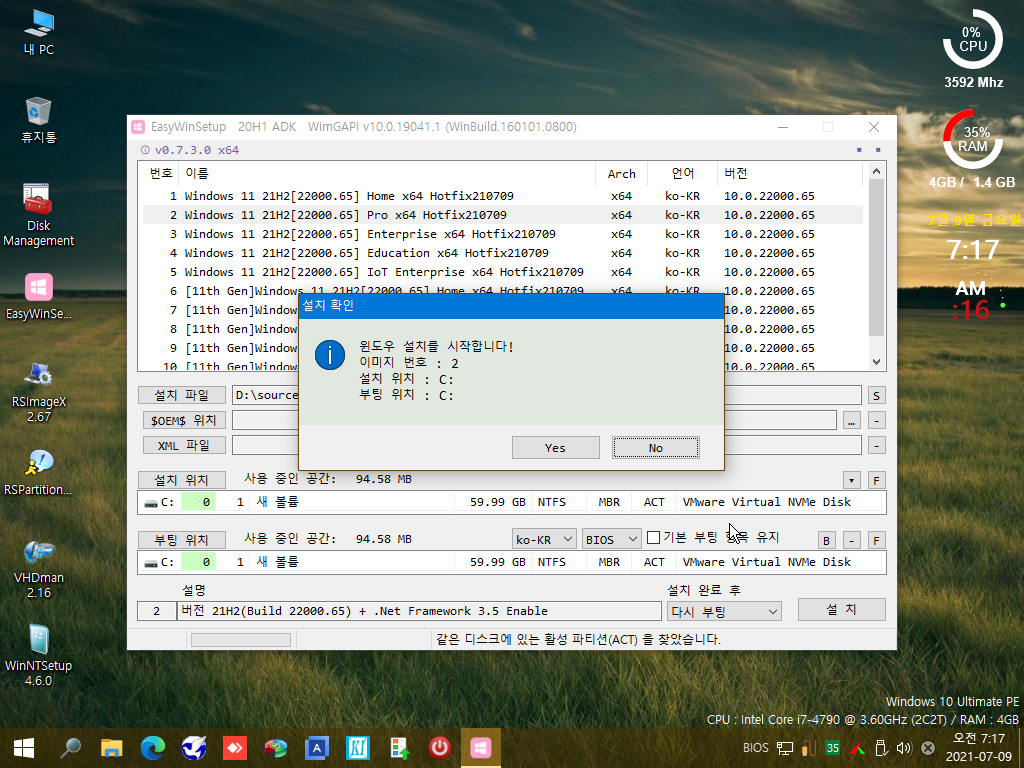Open File Explorer from the taskbar
1024x768 pixels.
coord(112,748)
